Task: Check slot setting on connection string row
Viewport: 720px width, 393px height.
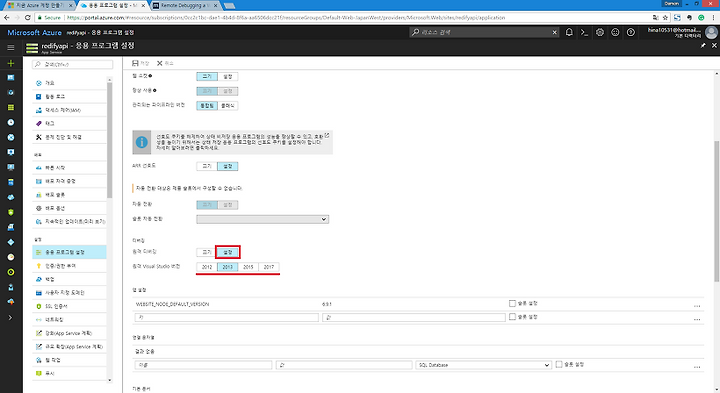Action: tap(559, 365)
